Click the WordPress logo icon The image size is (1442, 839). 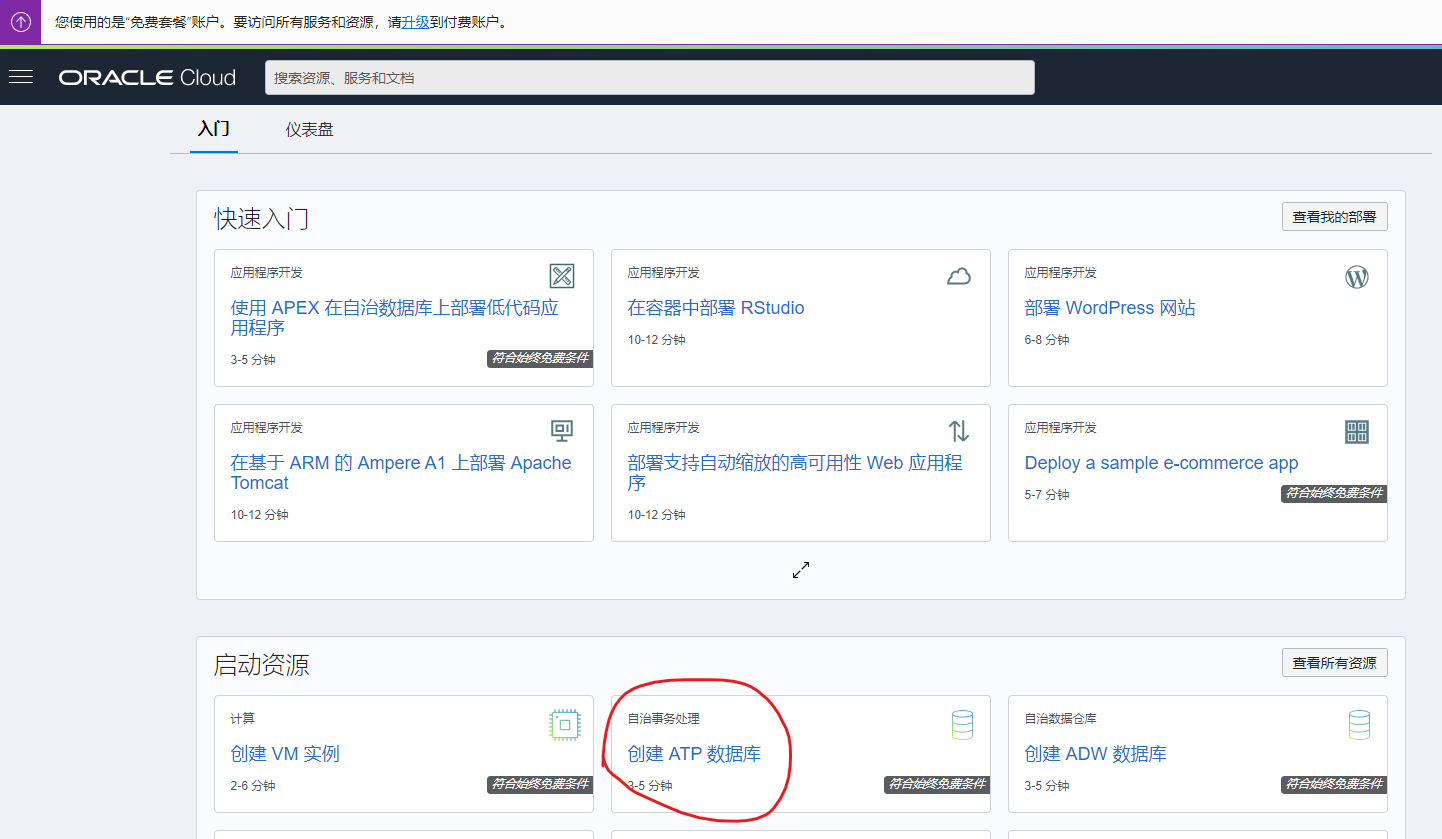tap(1357, 277)
